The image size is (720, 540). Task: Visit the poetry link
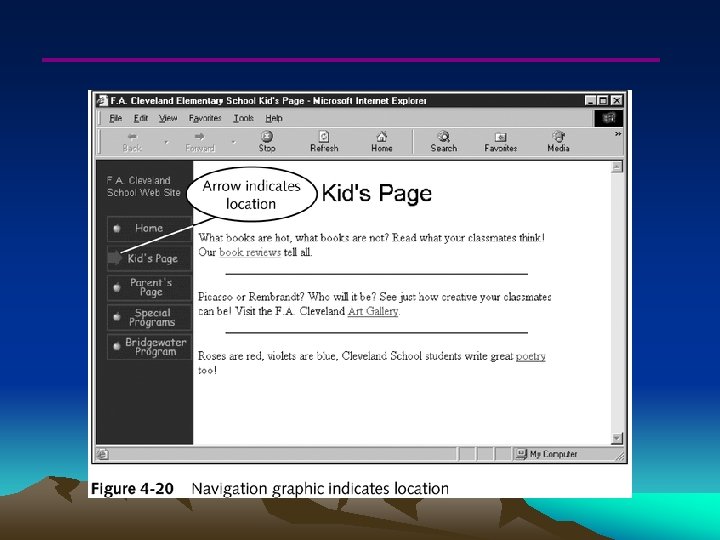click(x=530, y=356)
